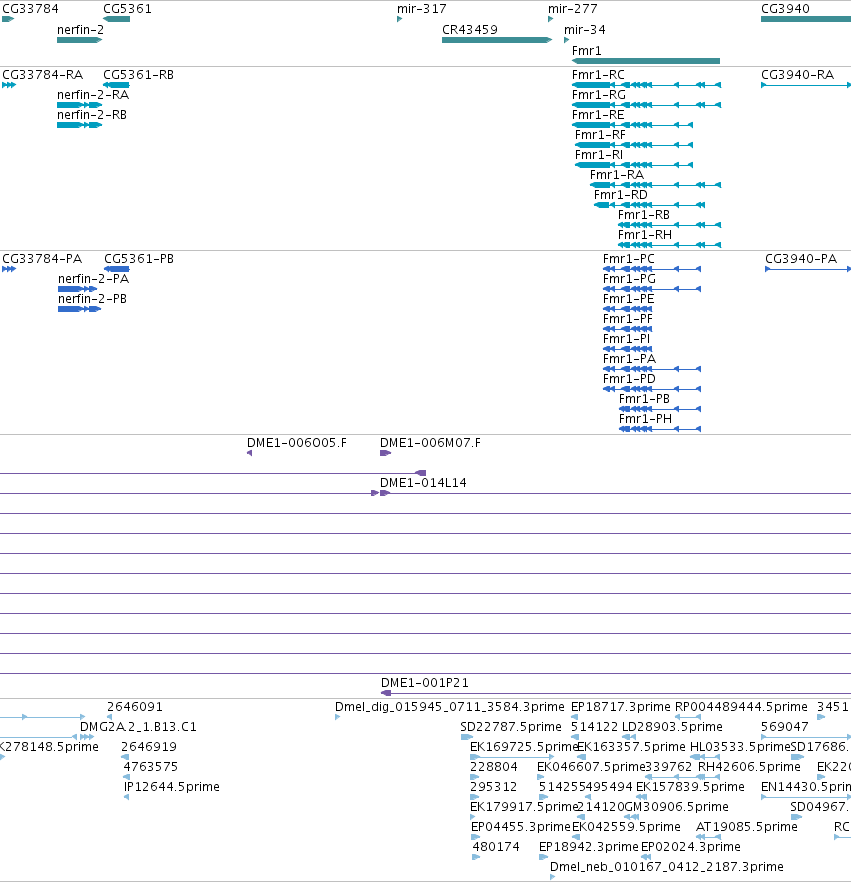851x882 pixels.
Task: Open the DME1-014L14 clone label
Action: 423,483
